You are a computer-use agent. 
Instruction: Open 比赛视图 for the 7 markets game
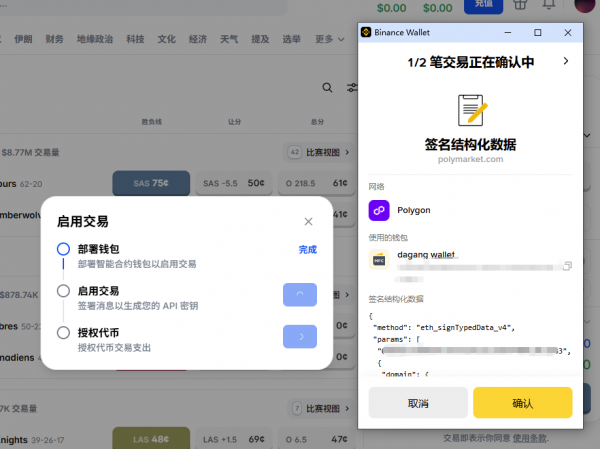[x=321, y=408]
